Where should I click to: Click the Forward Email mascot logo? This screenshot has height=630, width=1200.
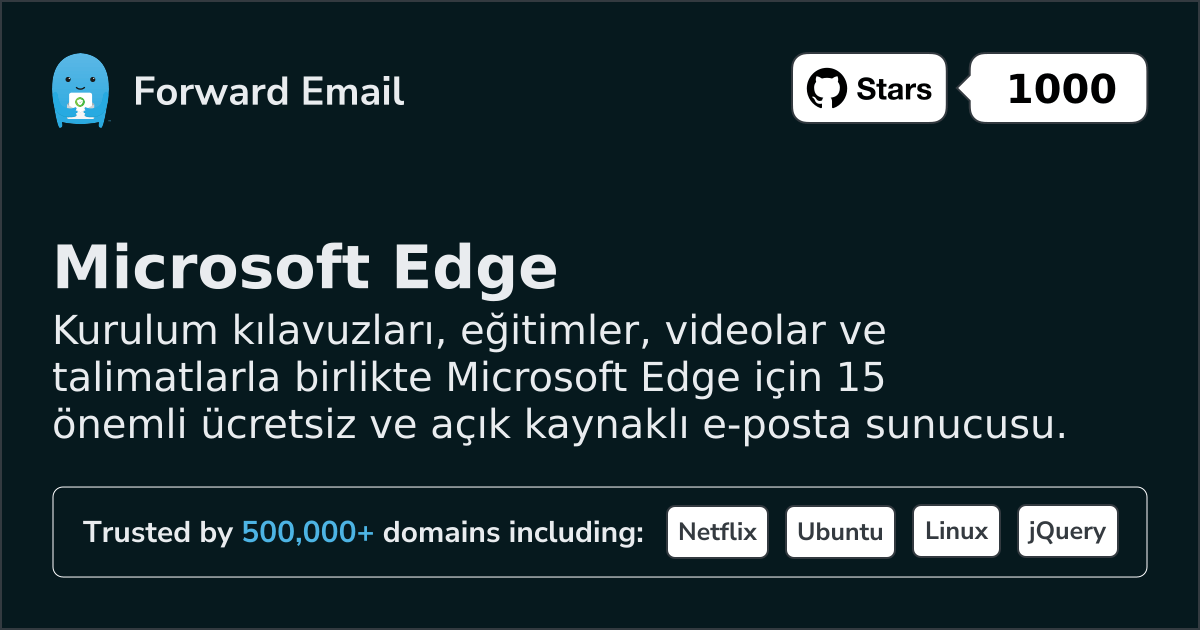80,90
